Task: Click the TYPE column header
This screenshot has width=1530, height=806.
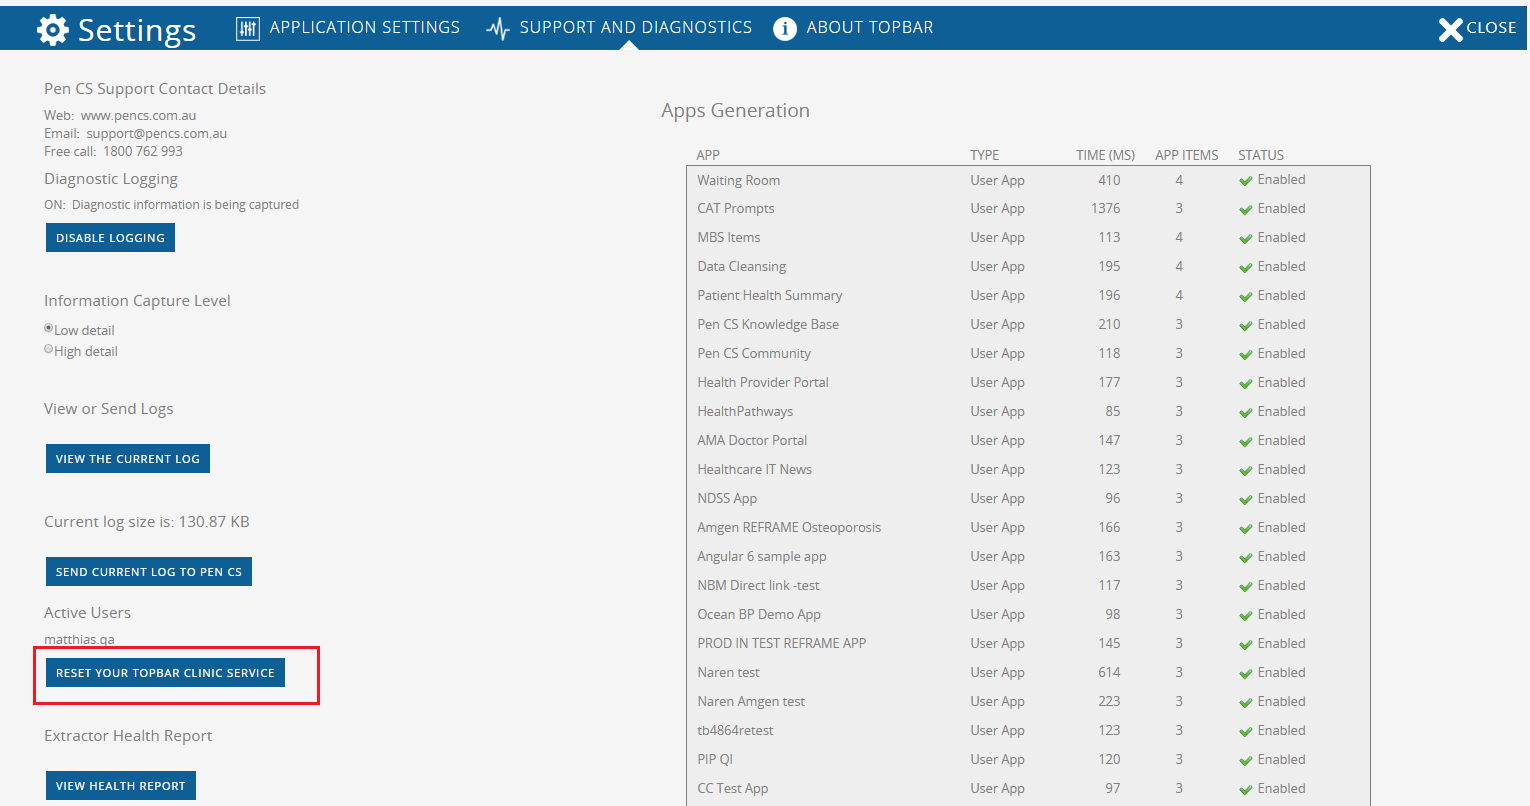Action: (984, 155)
